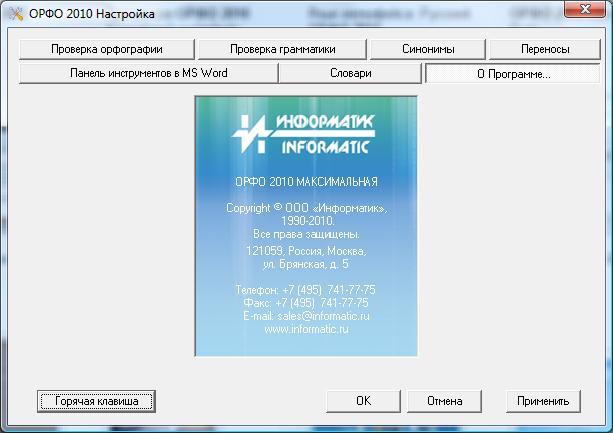The width and height of the screenshot is (613, 433).
Task: Switch to the Проверка грамматики tab
Action: (x=281, y=49)
